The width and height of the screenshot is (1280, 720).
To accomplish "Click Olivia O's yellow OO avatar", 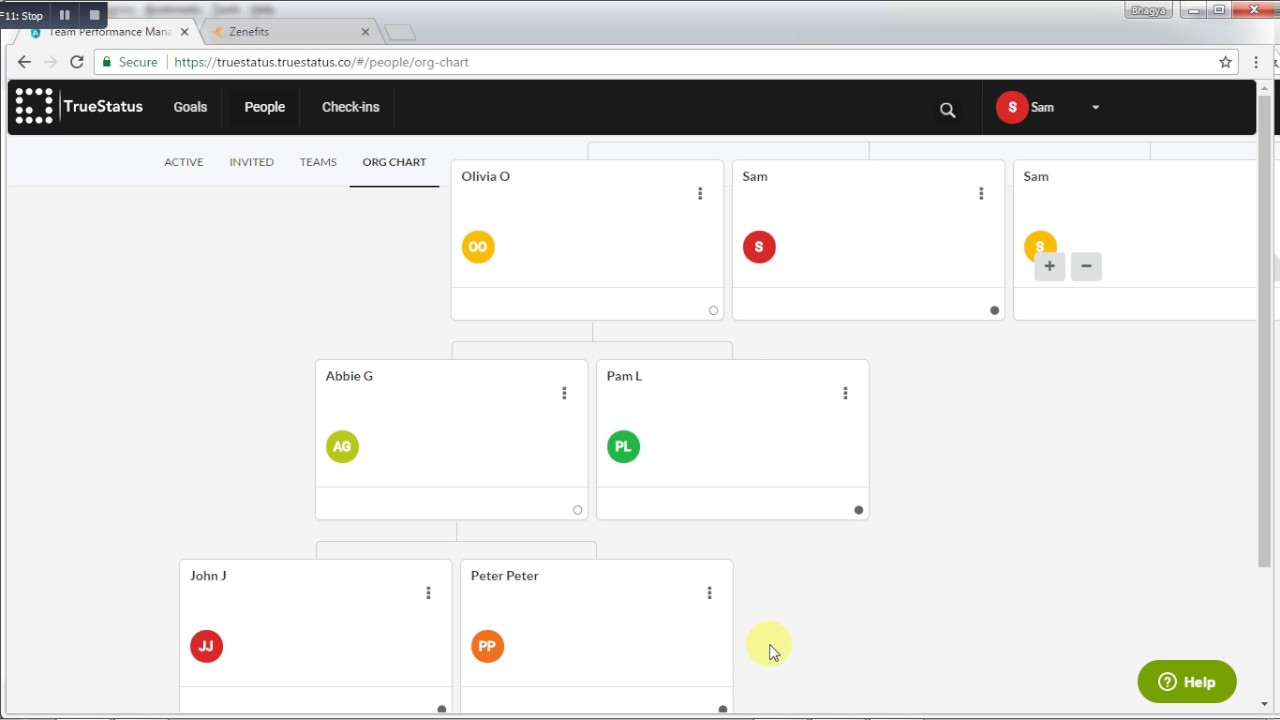I will pyautogui.click(x=478, y=247).
